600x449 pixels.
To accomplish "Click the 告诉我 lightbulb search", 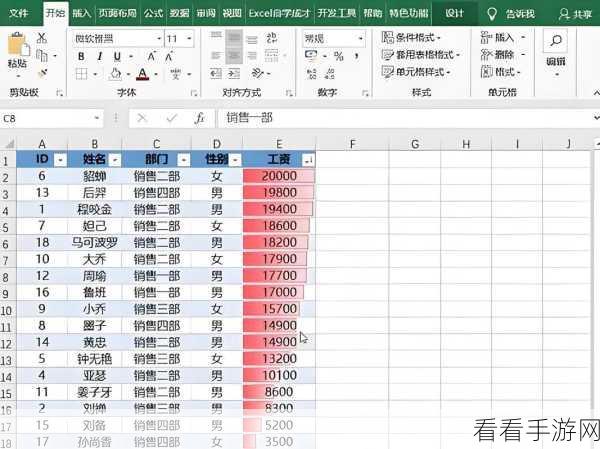I will (510, 15).
